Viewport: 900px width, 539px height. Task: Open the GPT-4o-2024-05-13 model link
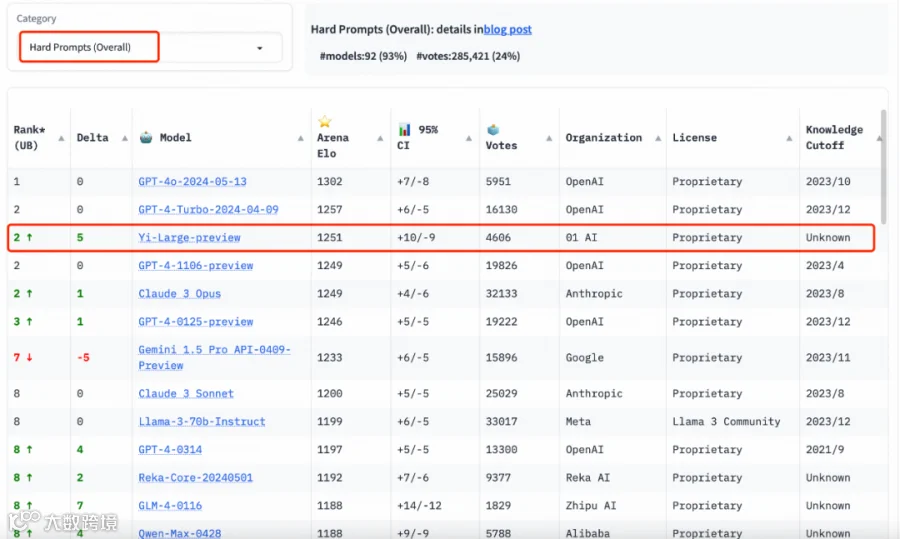point(192,181)
